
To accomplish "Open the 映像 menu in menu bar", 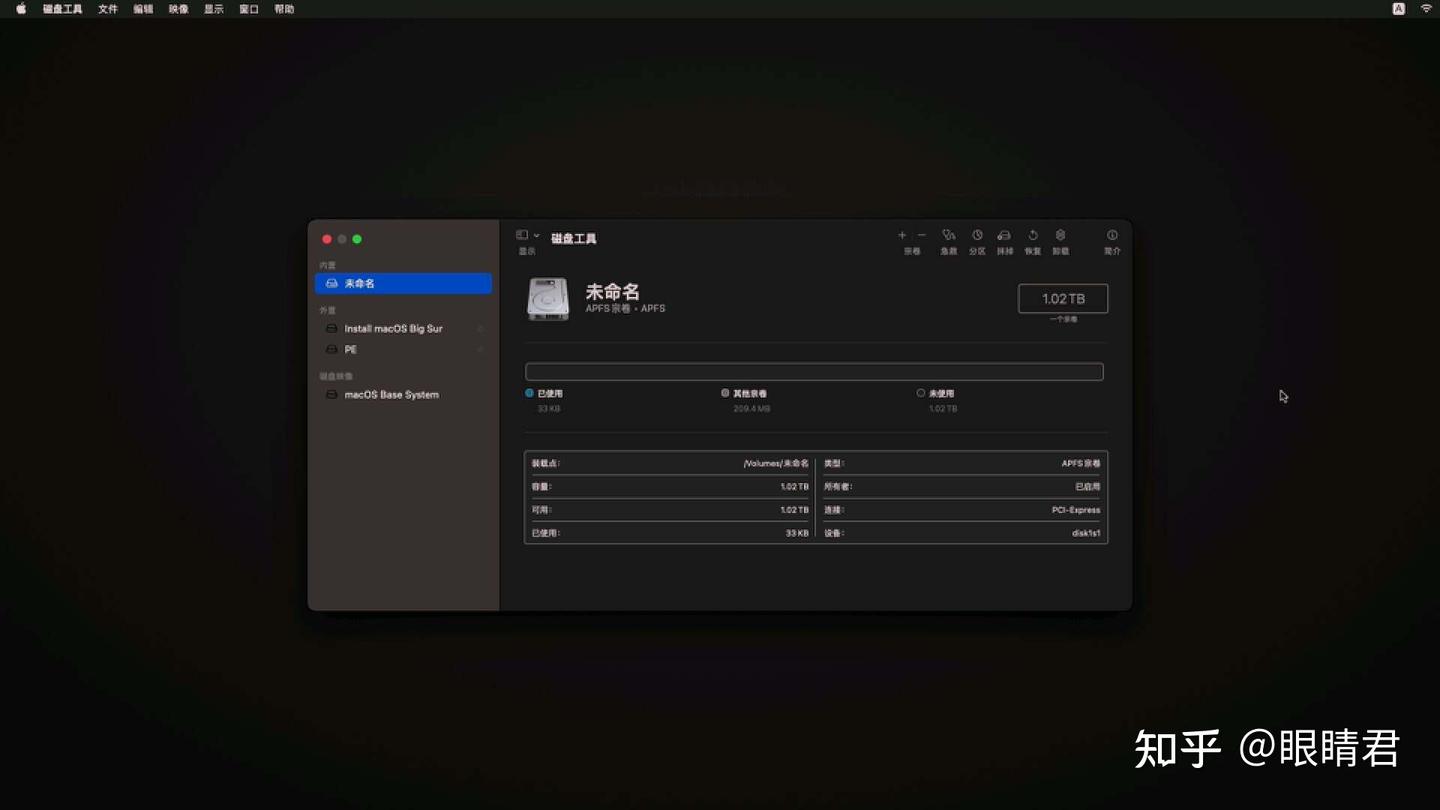I will coord(178,8).
